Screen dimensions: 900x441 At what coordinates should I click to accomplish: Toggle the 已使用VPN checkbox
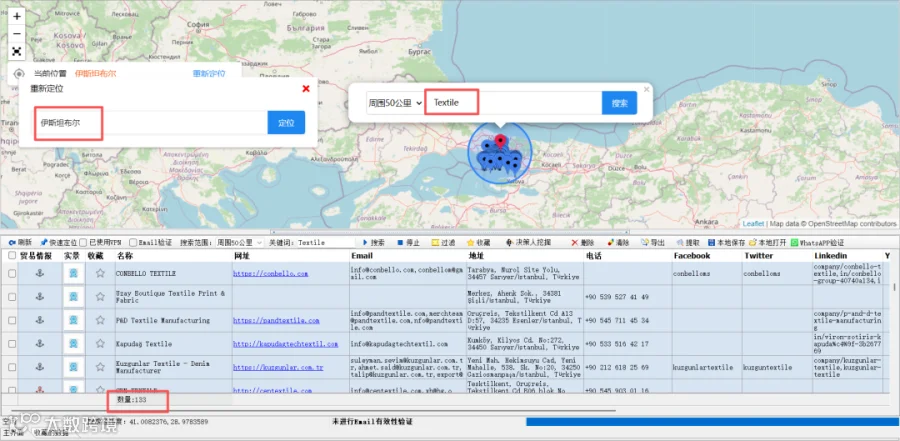point(83,243)
